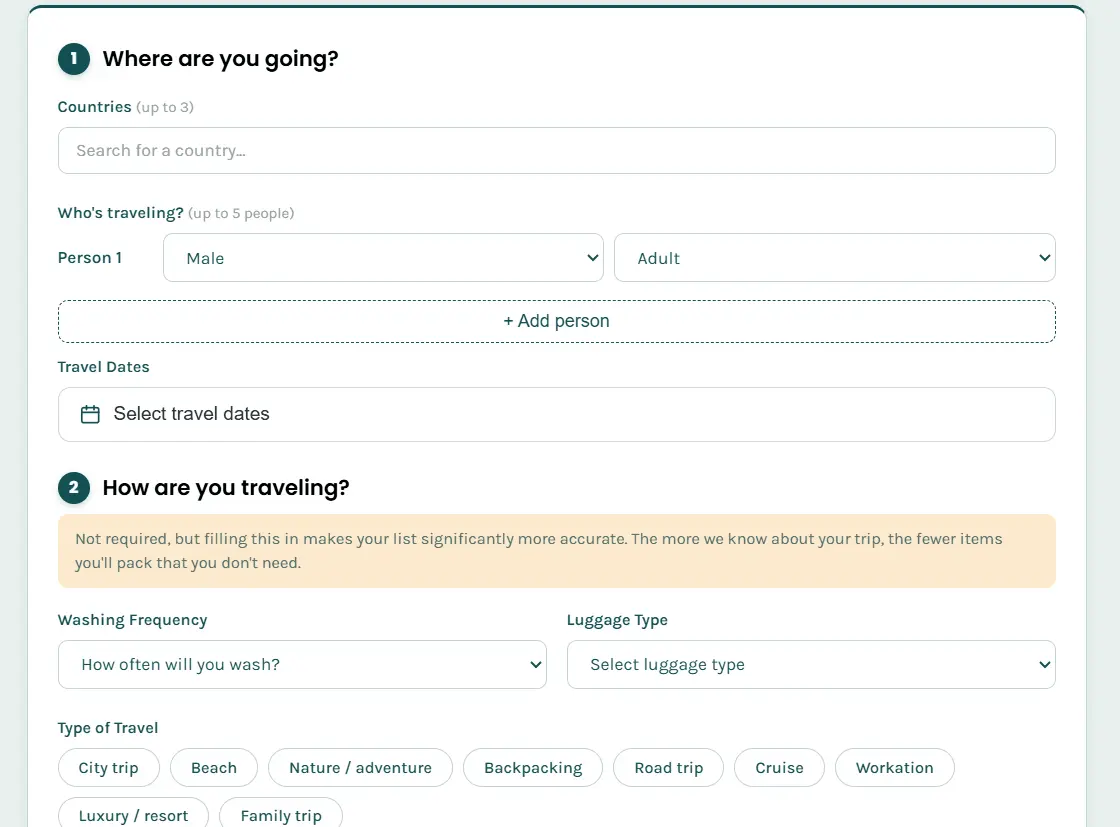This screenshot has height=827, width=1120.
Task: Expand the Select luggage type dropdown
Action: pyautogui.click(x=811, y=665)
